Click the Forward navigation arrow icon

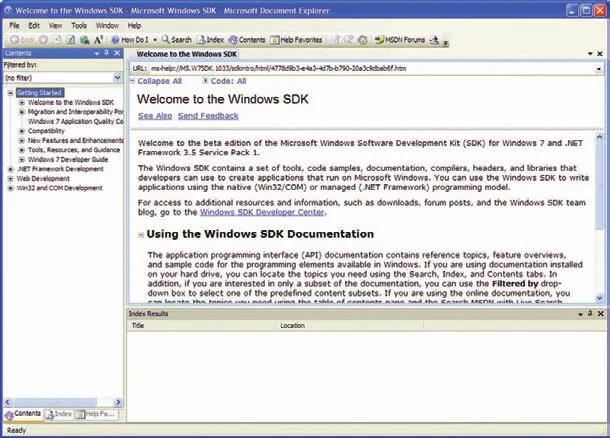(44, 40)
